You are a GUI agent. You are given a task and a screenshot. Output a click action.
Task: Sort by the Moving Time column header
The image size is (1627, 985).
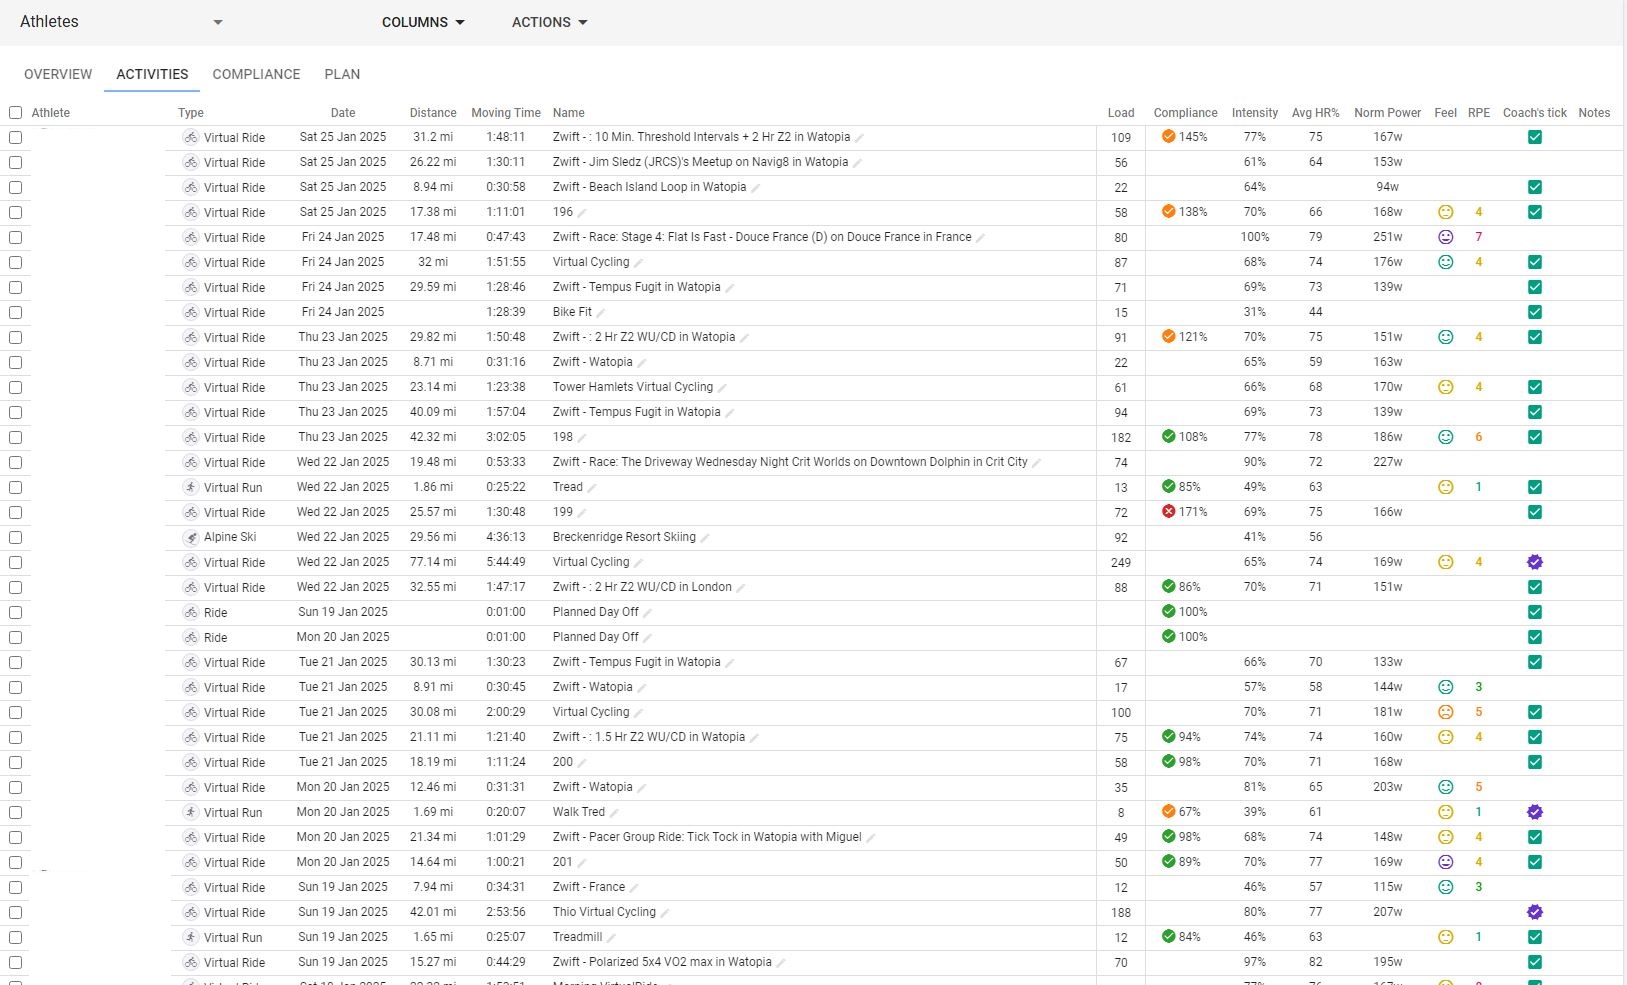click(506, 113)
